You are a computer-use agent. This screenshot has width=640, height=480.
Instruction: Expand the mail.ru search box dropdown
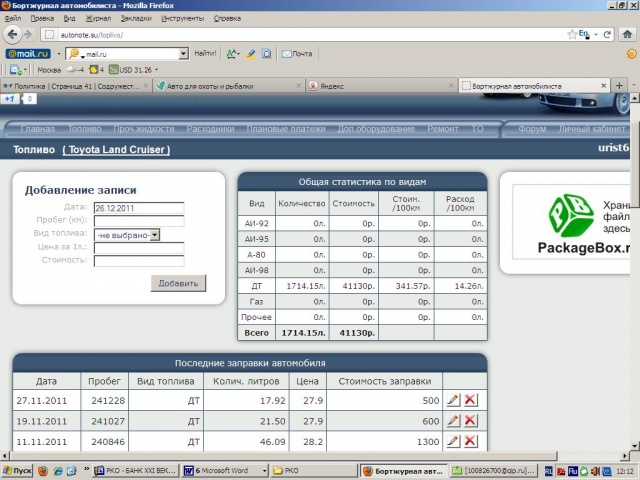click(x=183, y=53)
